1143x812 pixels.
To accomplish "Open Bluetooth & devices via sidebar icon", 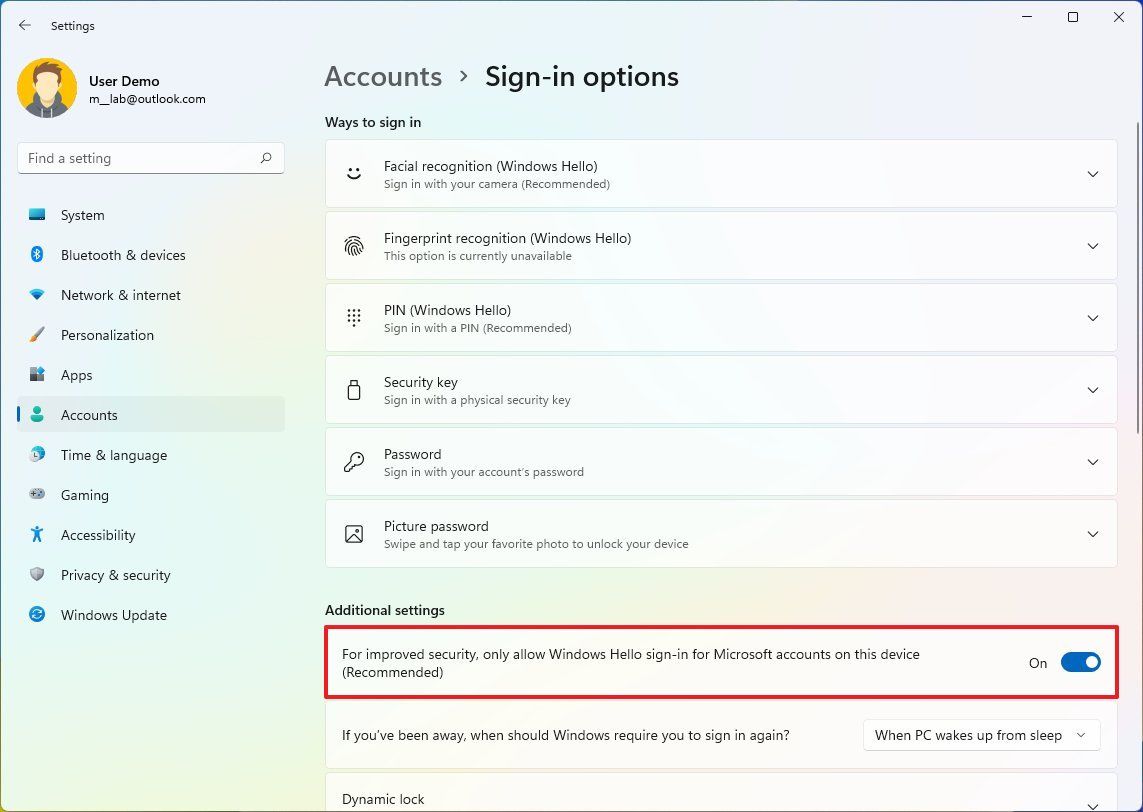I will (x=37, y=255).
